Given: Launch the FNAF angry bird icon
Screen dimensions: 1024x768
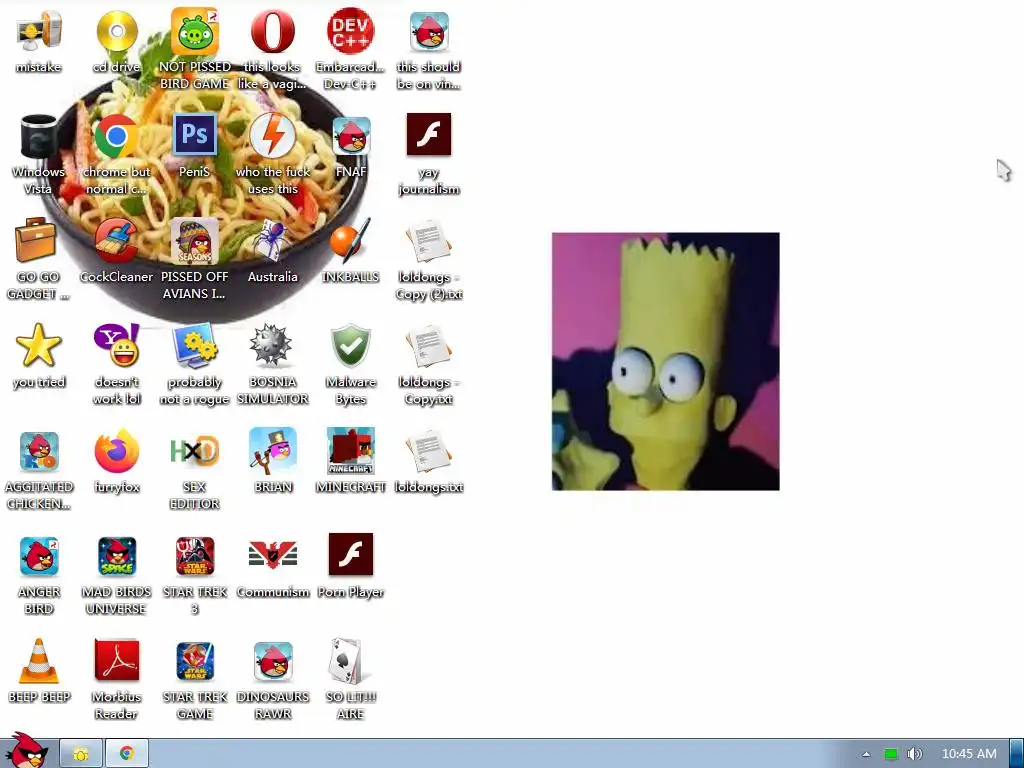Looking at the screenshot, I should pos(351,136).
